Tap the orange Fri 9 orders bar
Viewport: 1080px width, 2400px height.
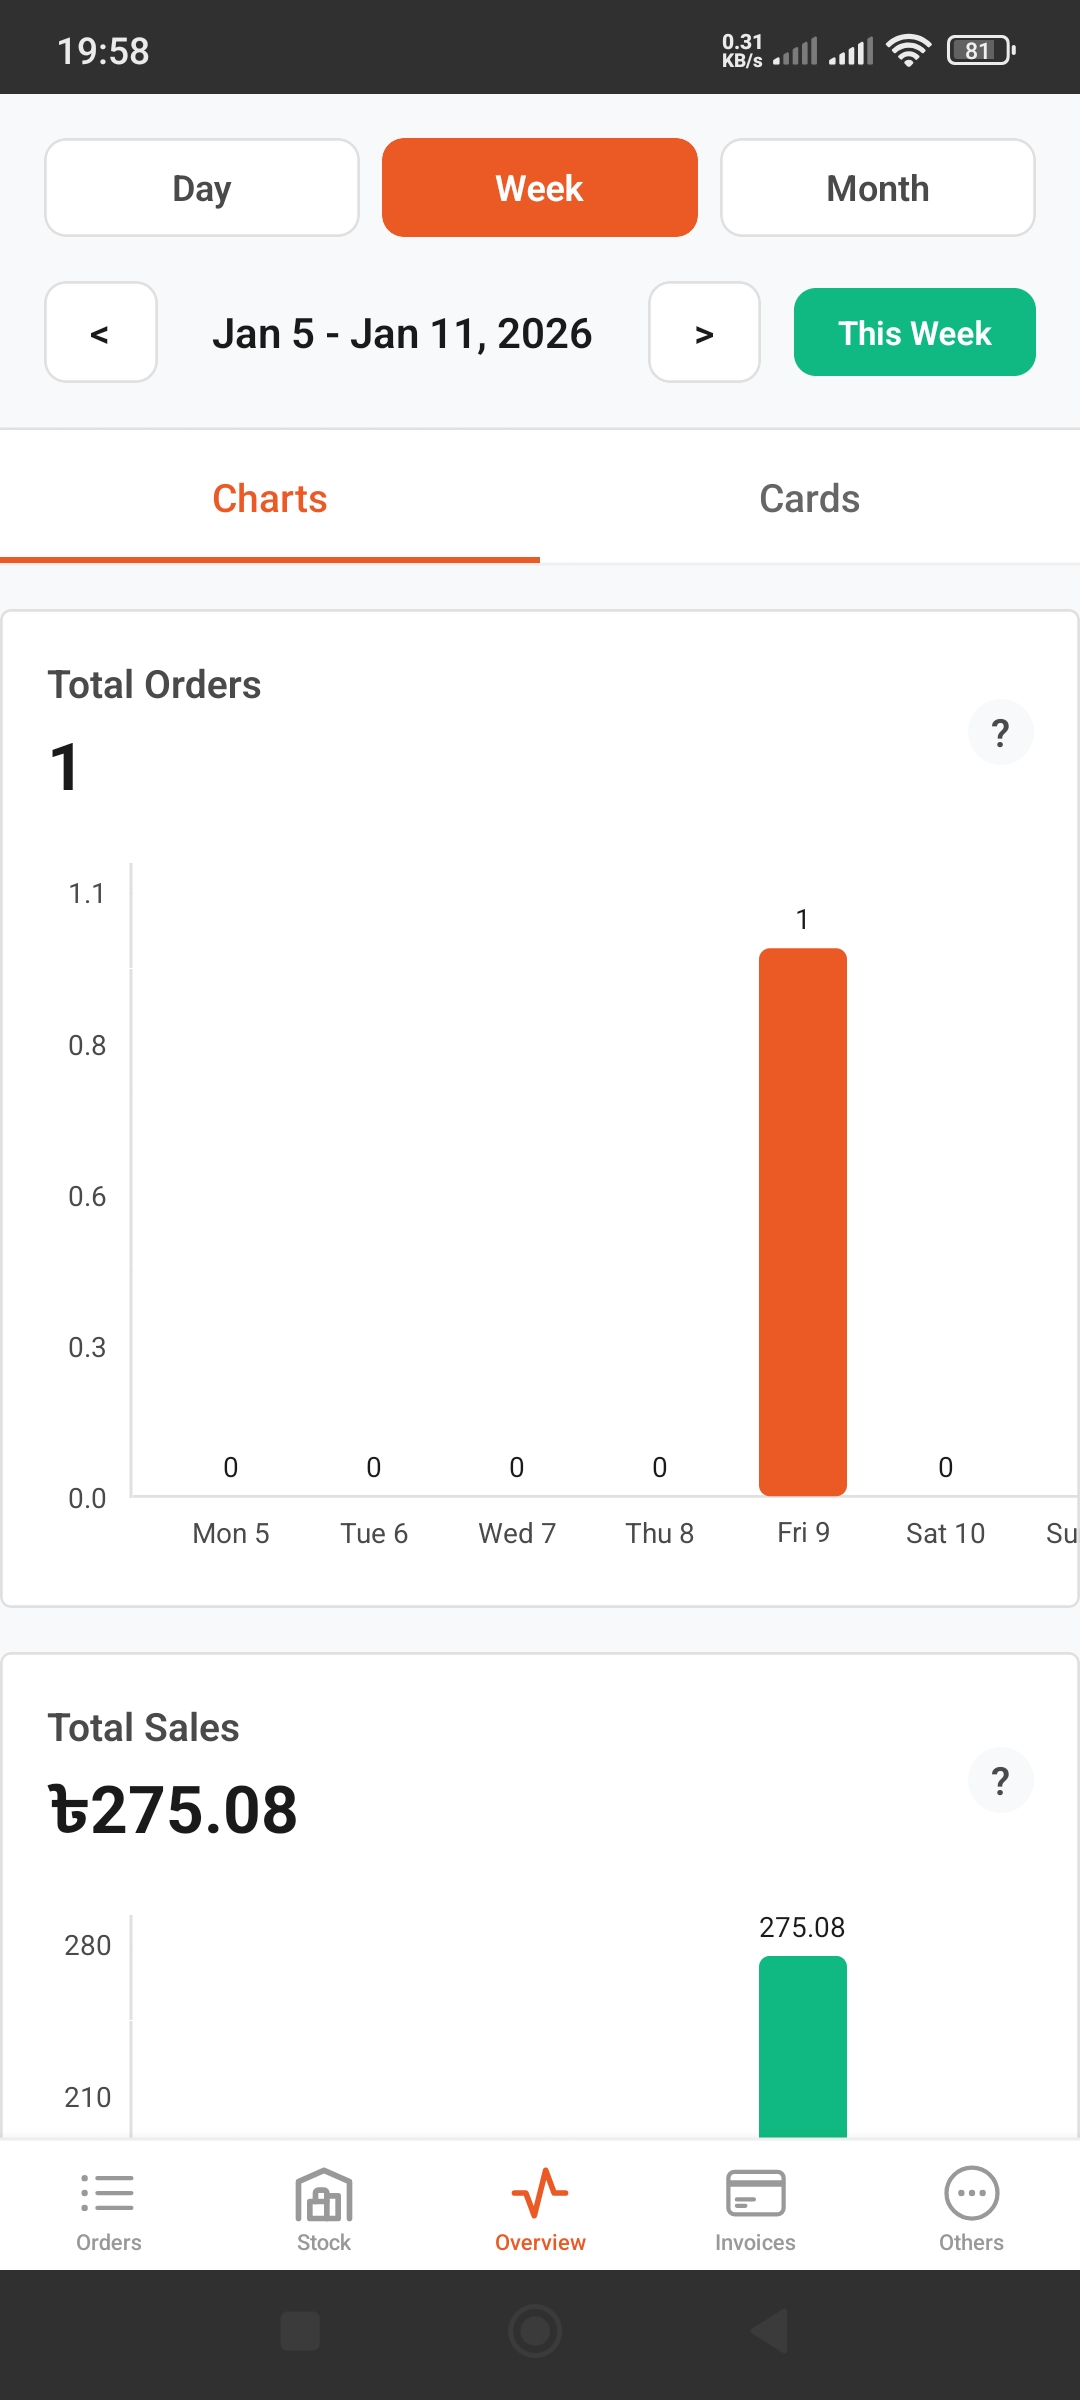click(803, 1220)
